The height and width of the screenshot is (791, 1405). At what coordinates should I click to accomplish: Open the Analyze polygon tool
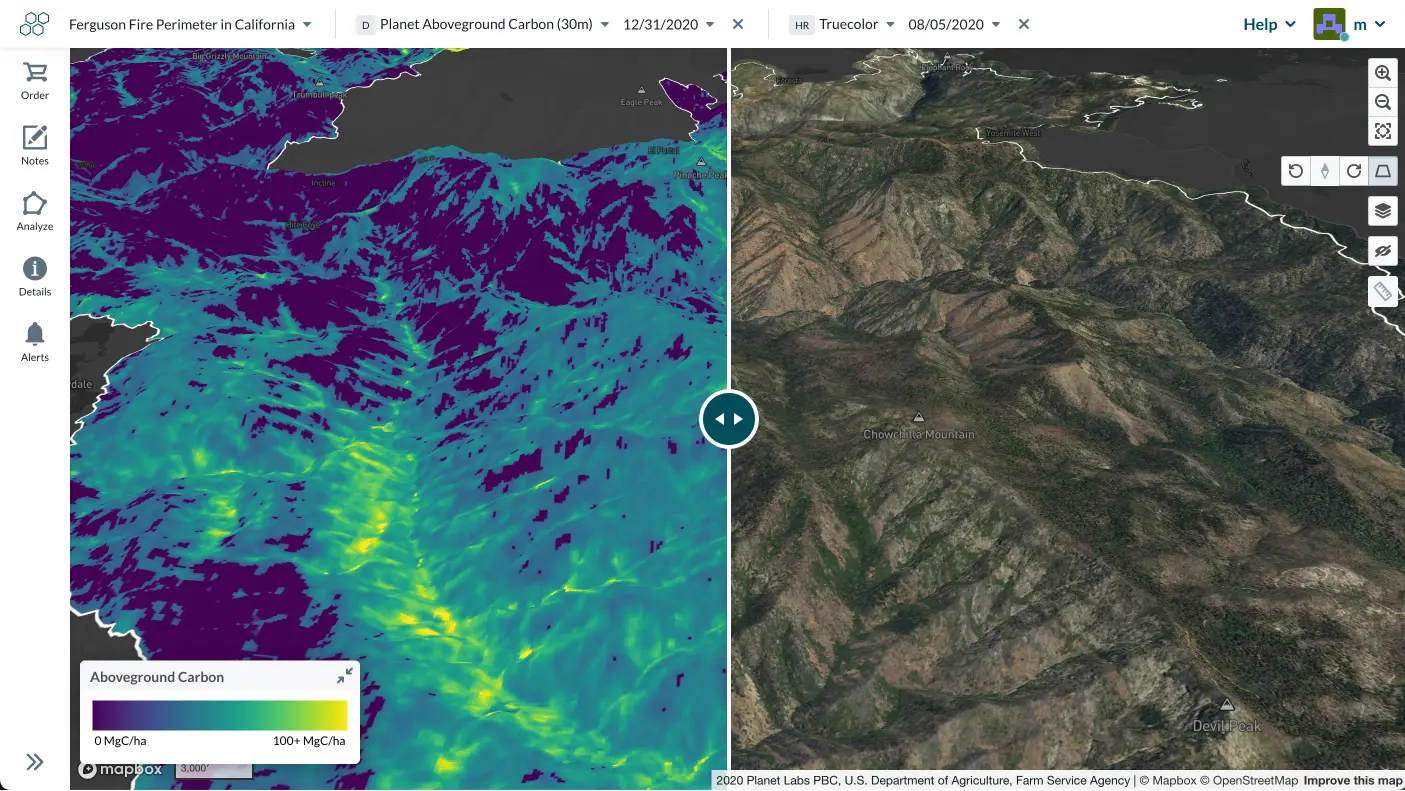(x=35, y=212)
